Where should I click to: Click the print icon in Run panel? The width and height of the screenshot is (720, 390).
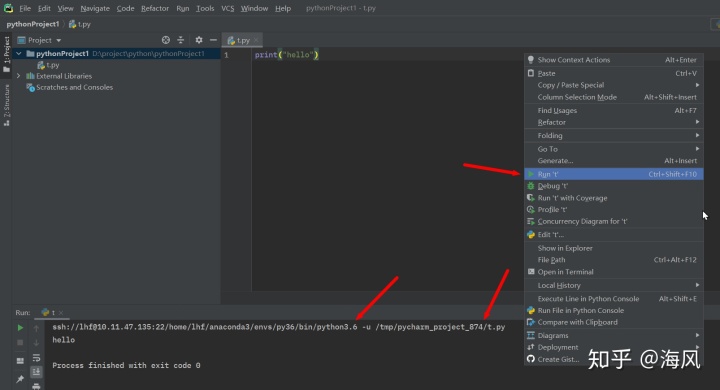point(36,386)
